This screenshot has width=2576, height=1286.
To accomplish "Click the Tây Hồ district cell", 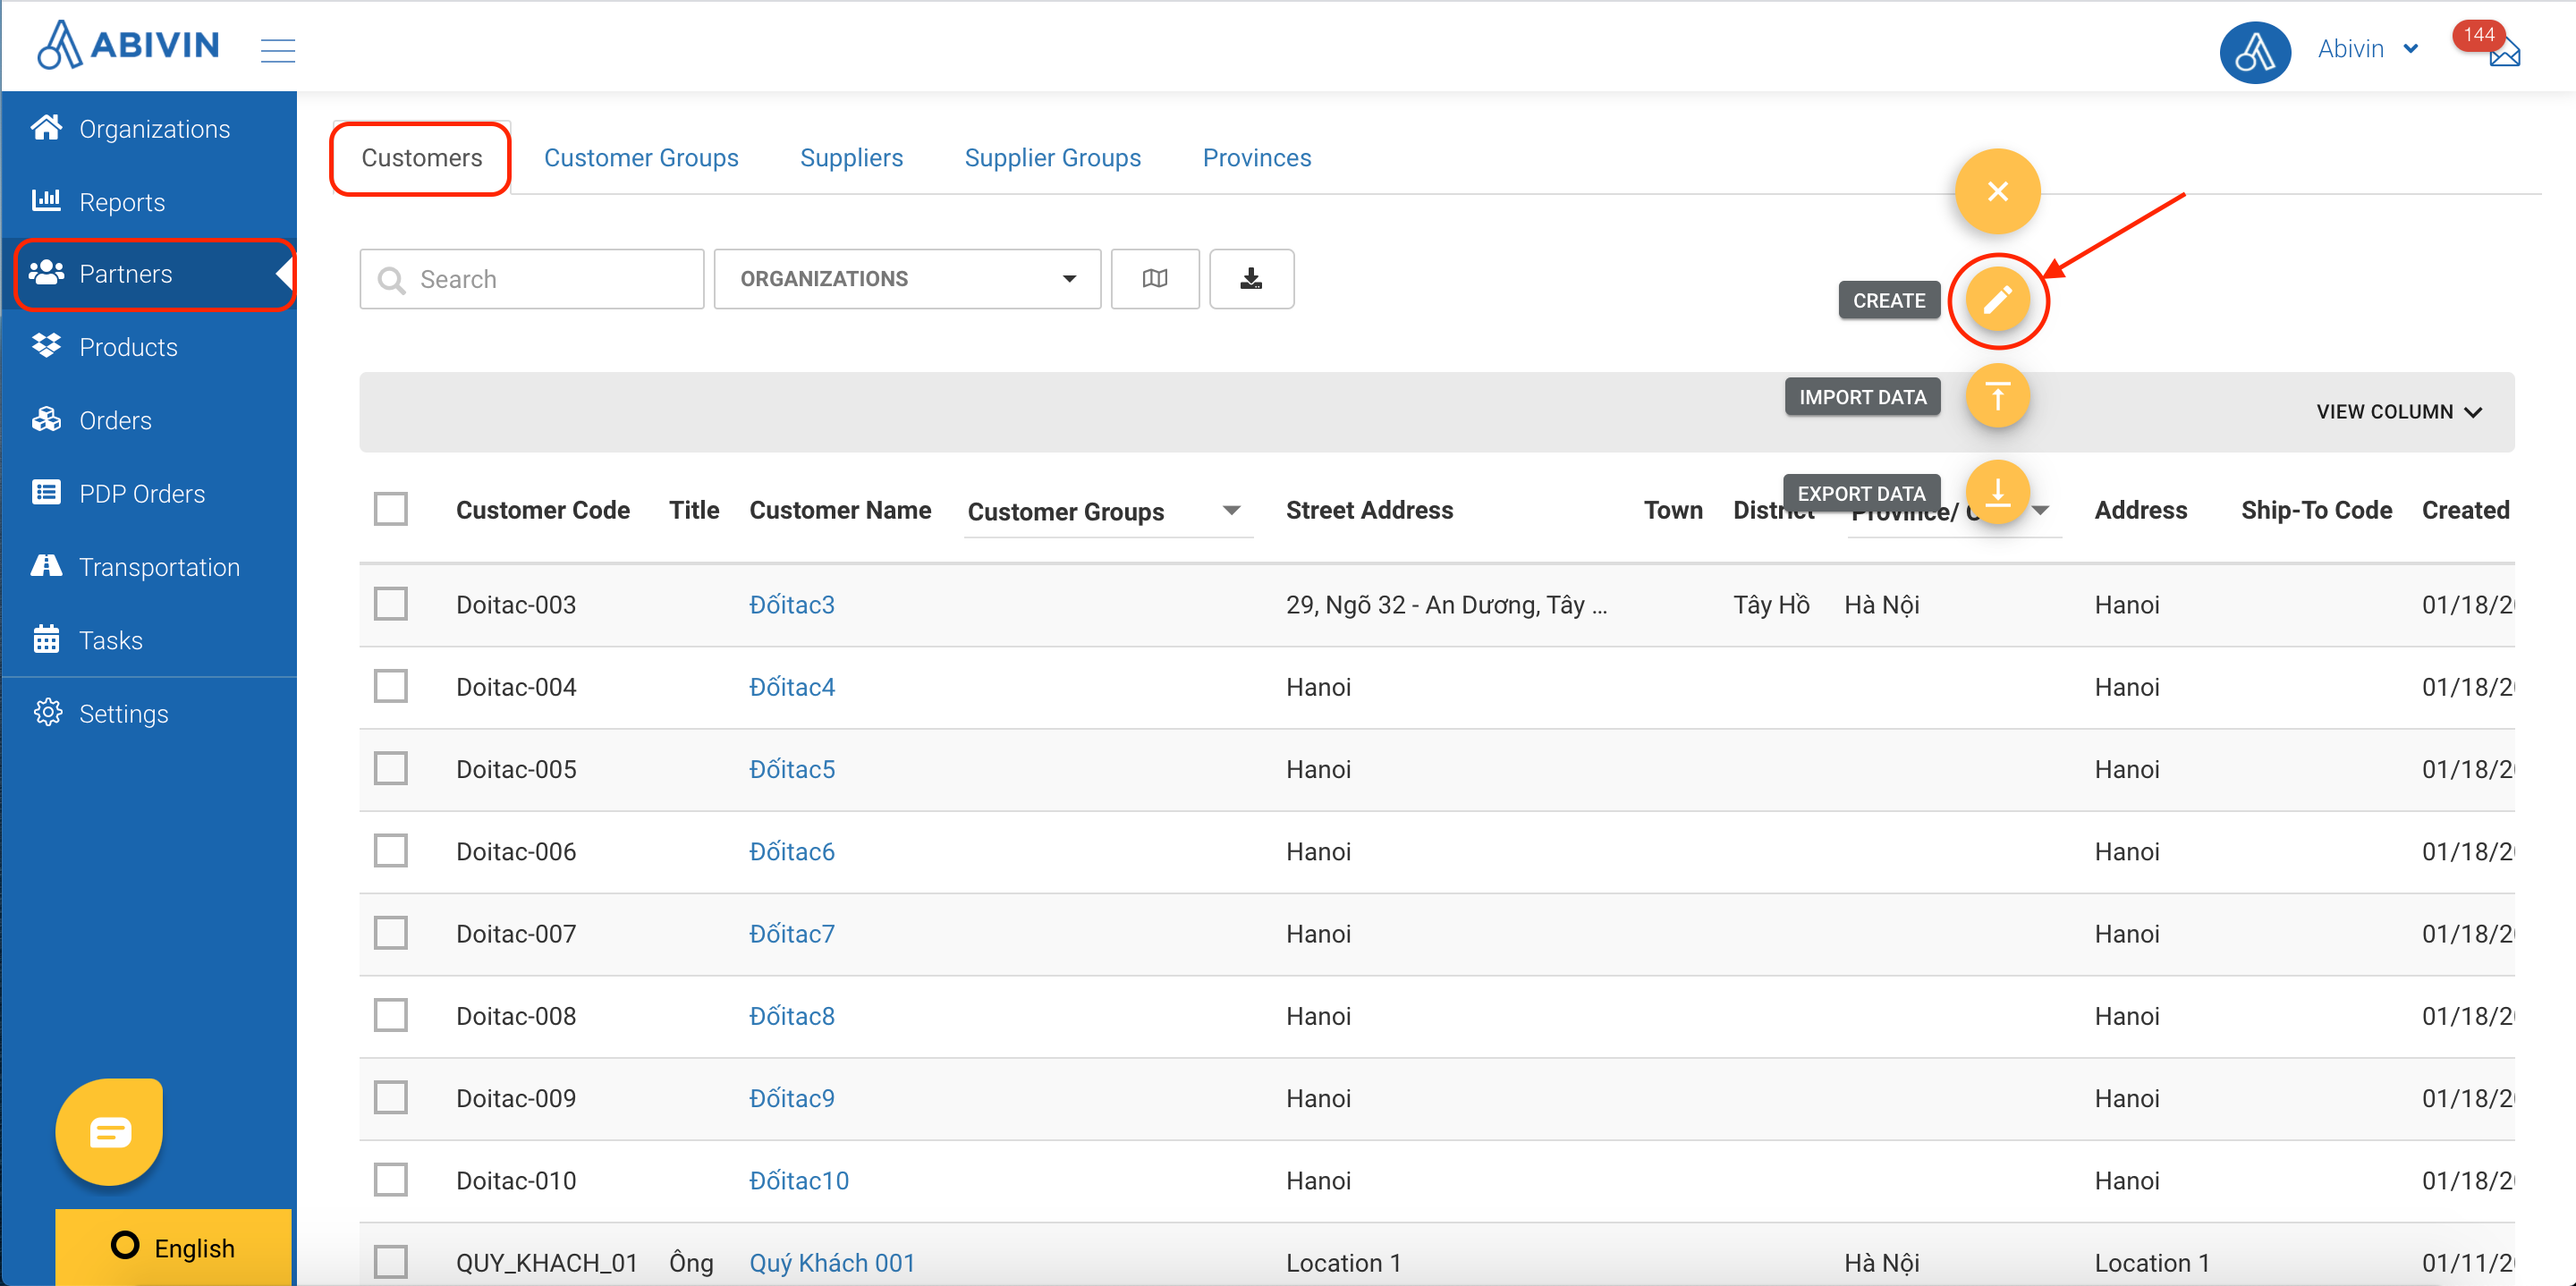I will [1771, 604].
